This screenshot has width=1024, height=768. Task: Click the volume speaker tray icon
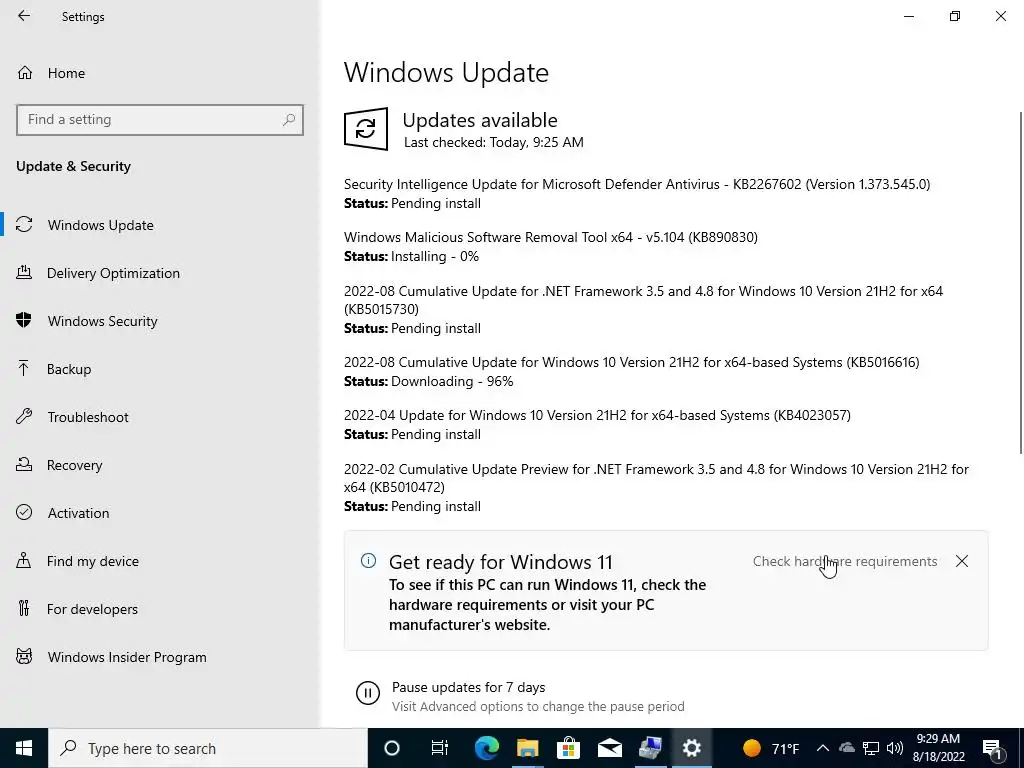tap(895, 748)
